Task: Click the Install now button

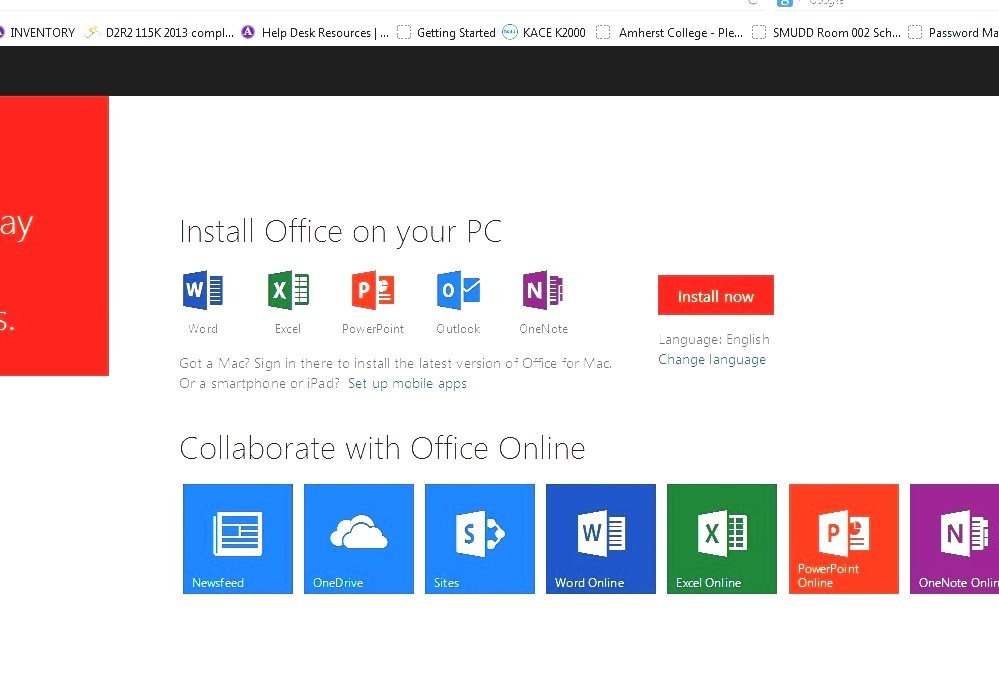Action: click(x=715, y=295)
